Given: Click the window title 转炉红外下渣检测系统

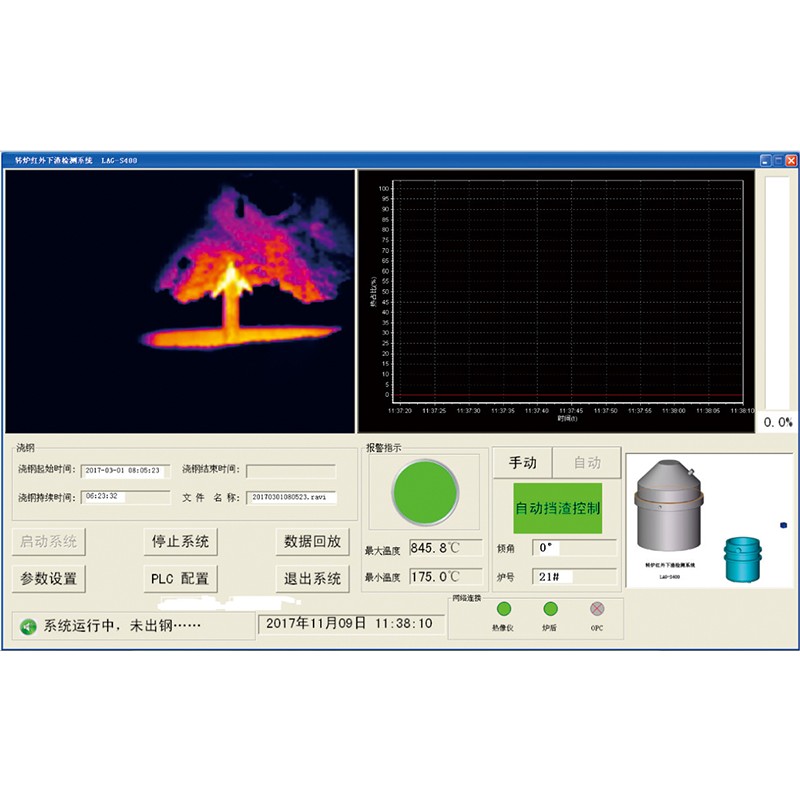Looking at the screenshot, I should tap(54, 160).
